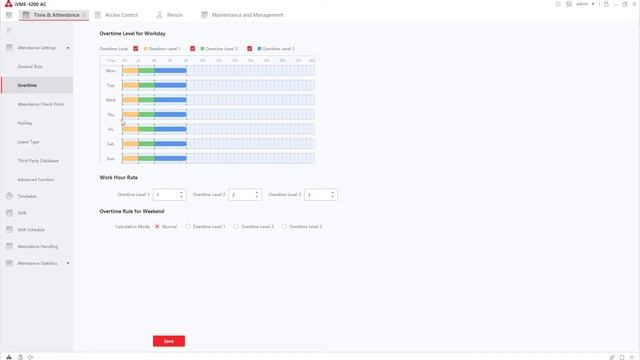Click the expand arrow icon at bottom right
This screenshot has height=360, width=640.
click(632, 357)
